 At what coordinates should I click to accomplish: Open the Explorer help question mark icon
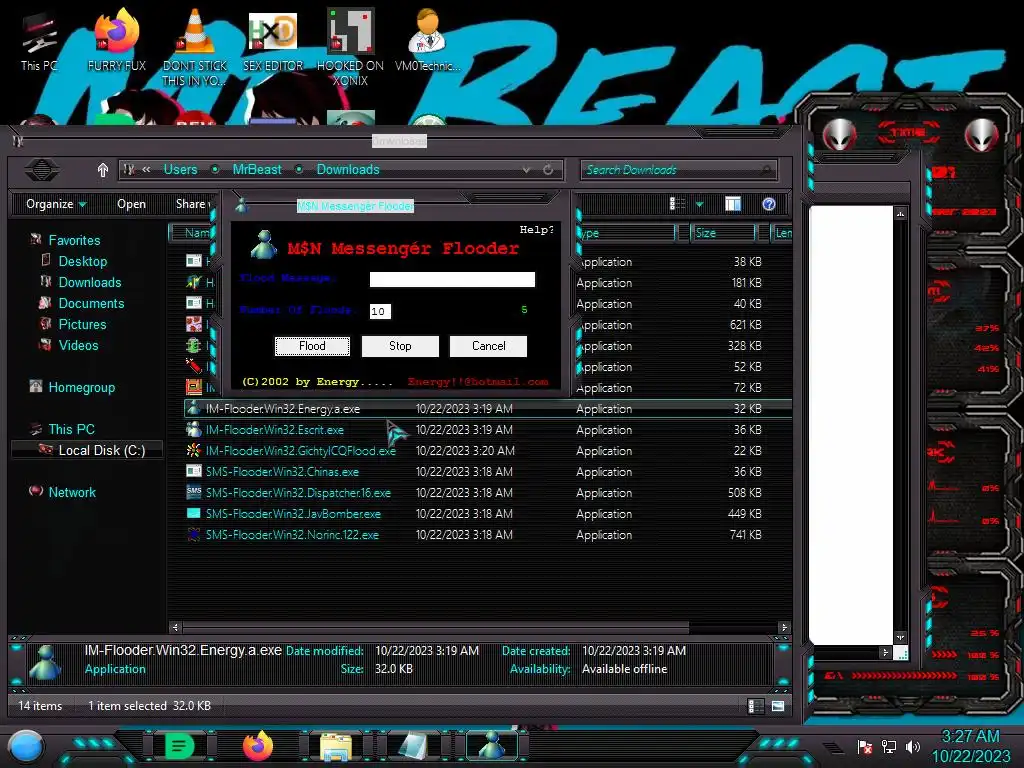[x=769, y=204]
